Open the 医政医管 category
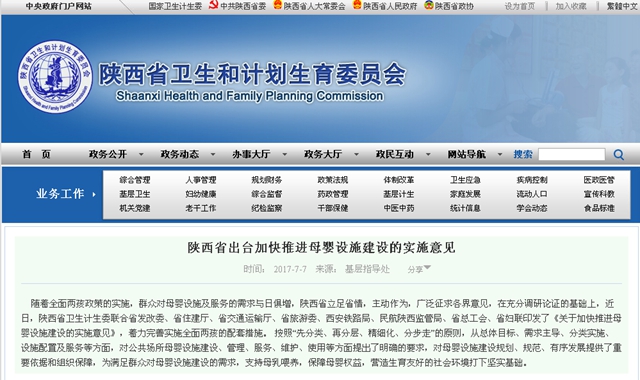The width and height of the screenshot is (640, 380). [x=599, y=180]
